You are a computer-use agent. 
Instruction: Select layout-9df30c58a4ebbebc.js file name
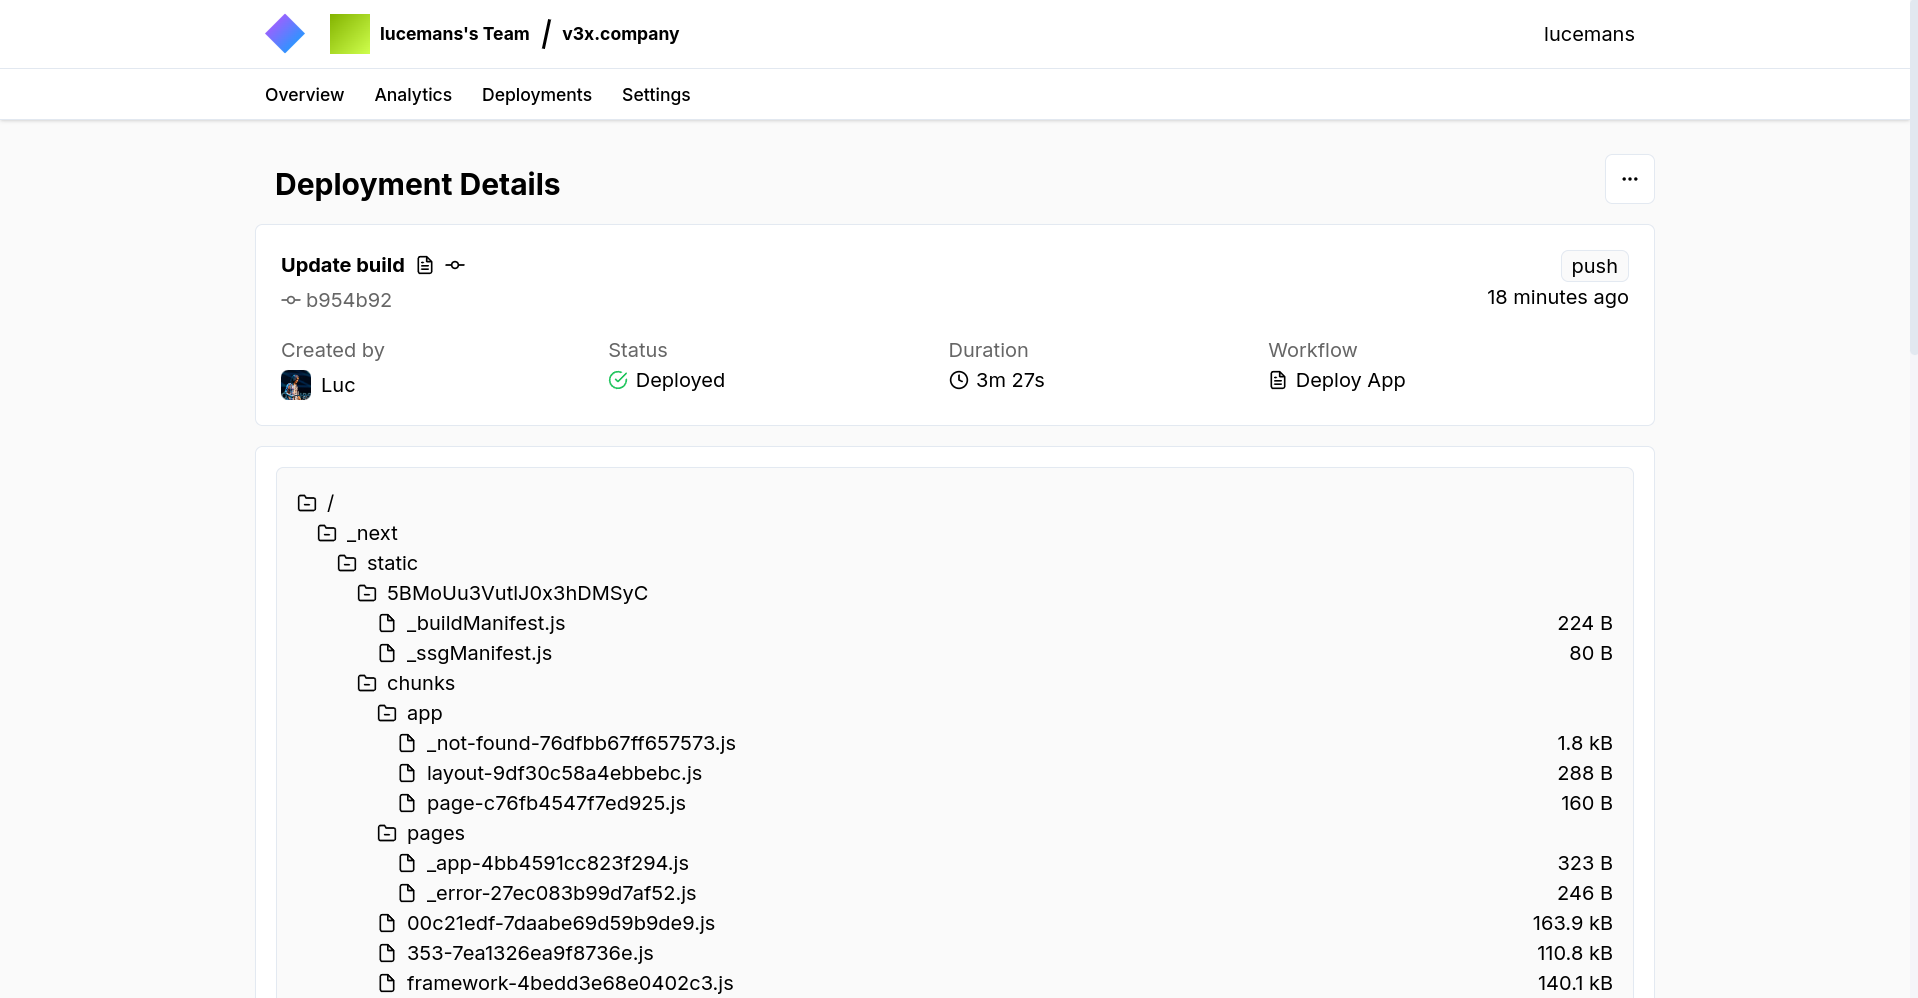[x=564, y=773]
